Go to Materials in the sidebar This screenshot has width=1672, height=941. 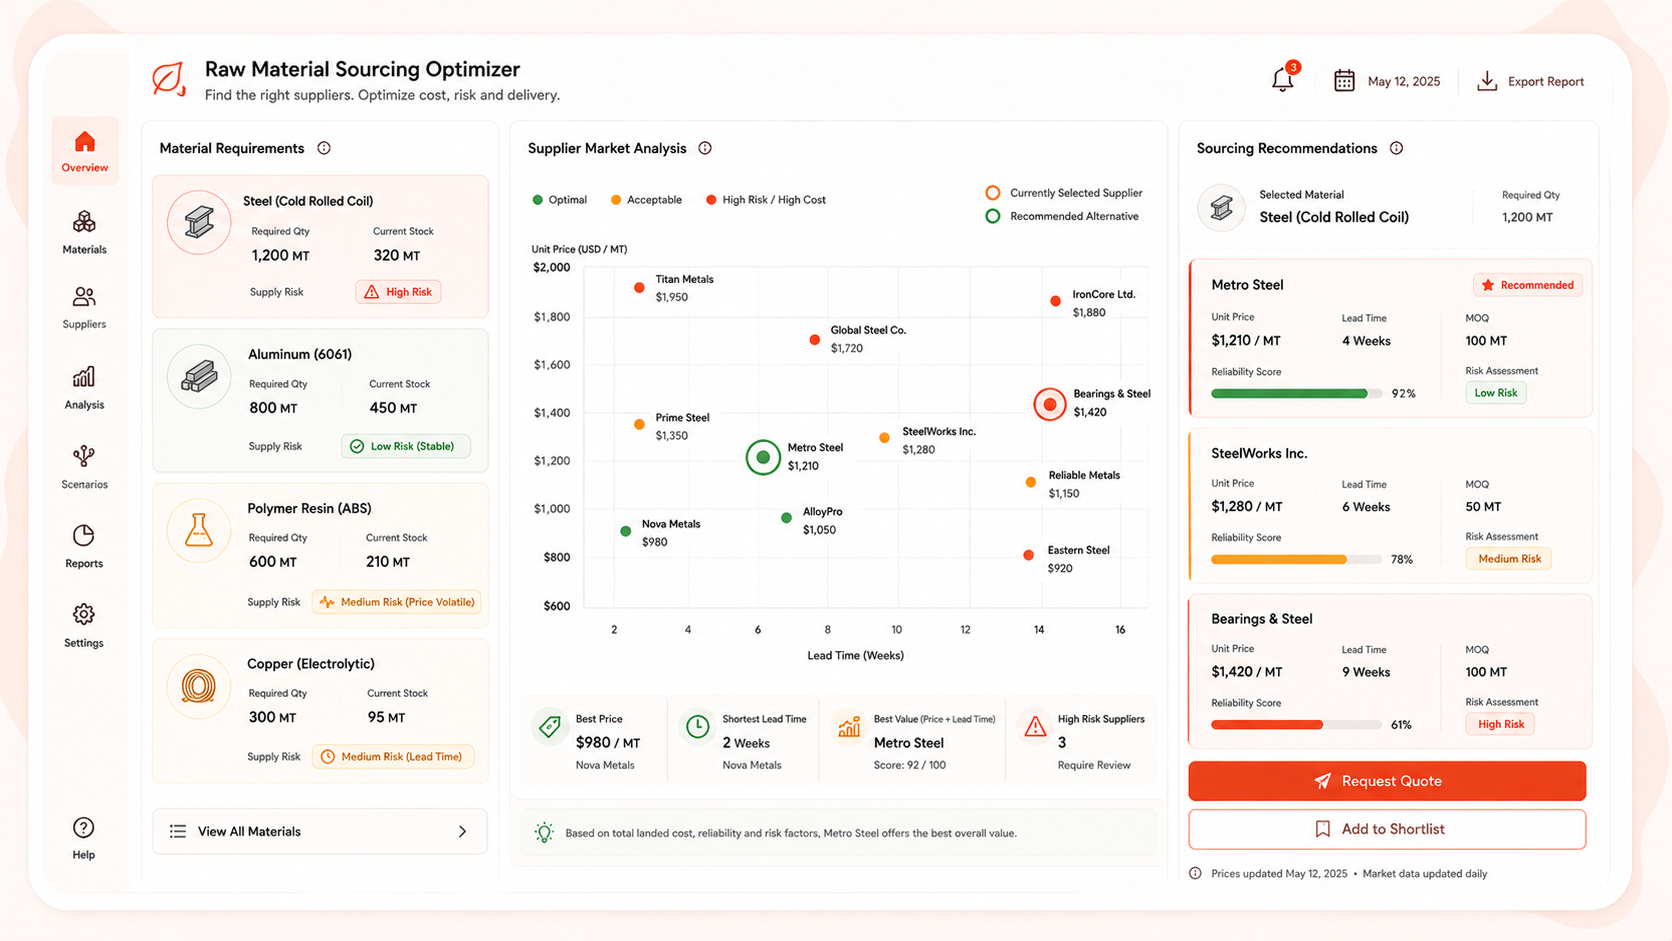(x=84, y=232)
